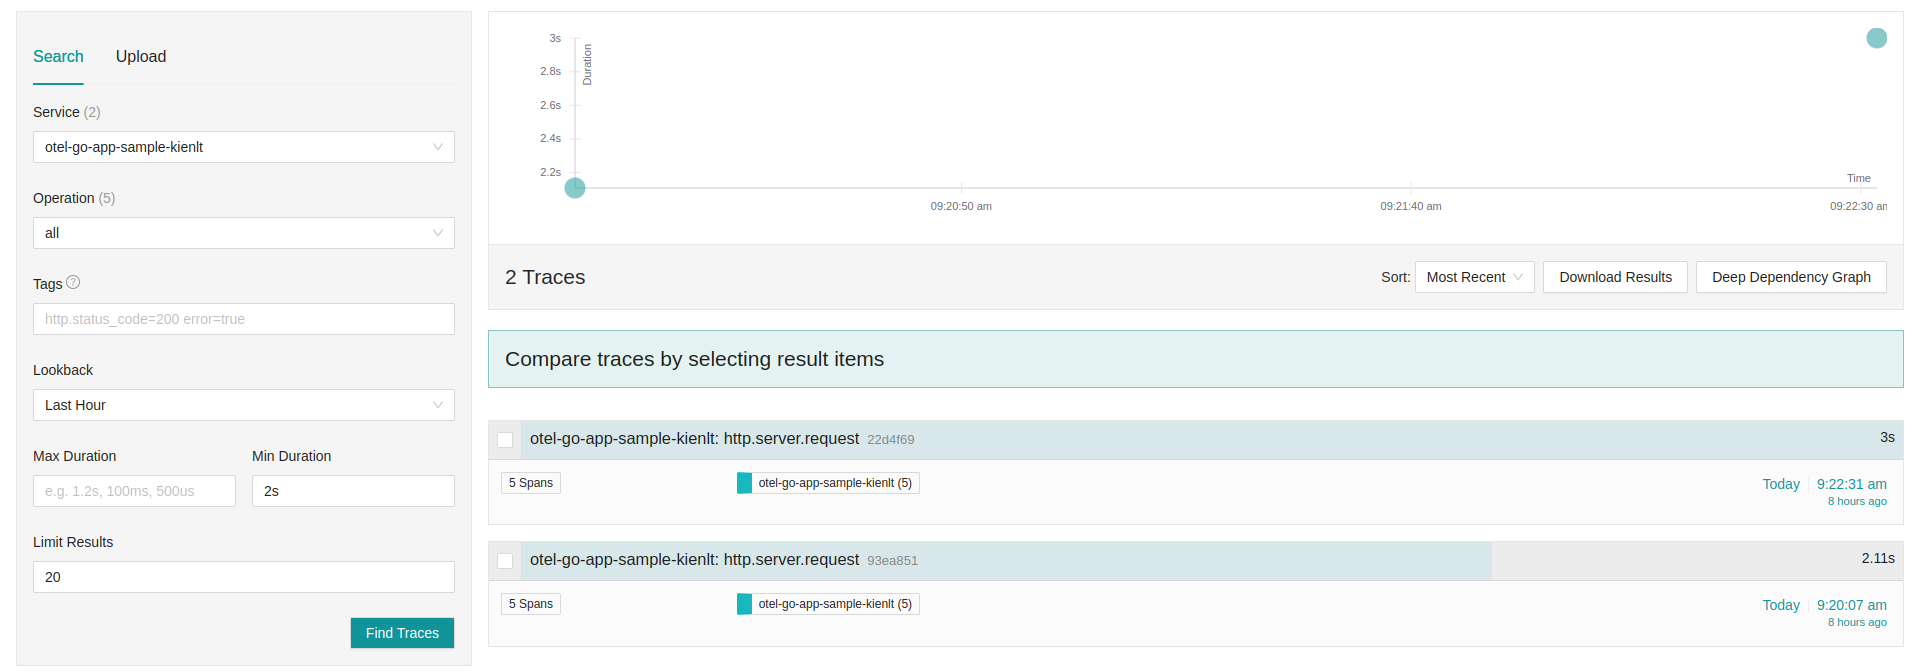Click into the Max Duration field
Screen dimensions: 1915x672
click(134, 491)
